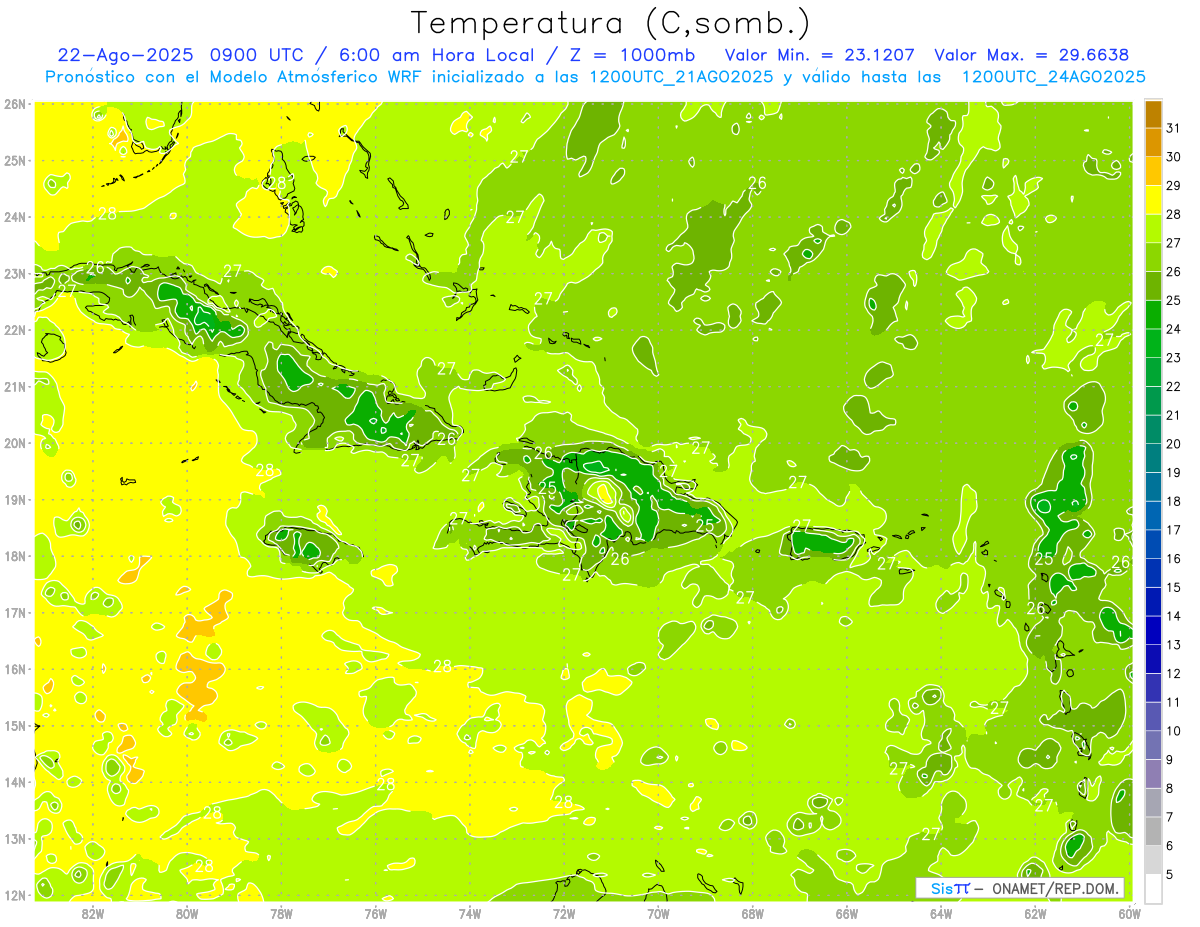Click the color bar label "14"

[x=1173, y=616]
